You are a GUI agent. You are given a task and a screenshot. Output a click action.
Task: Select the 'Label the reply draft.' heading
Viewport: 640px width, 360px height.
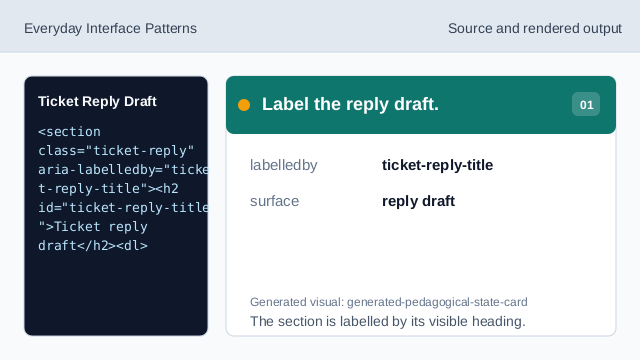(350, 104)
